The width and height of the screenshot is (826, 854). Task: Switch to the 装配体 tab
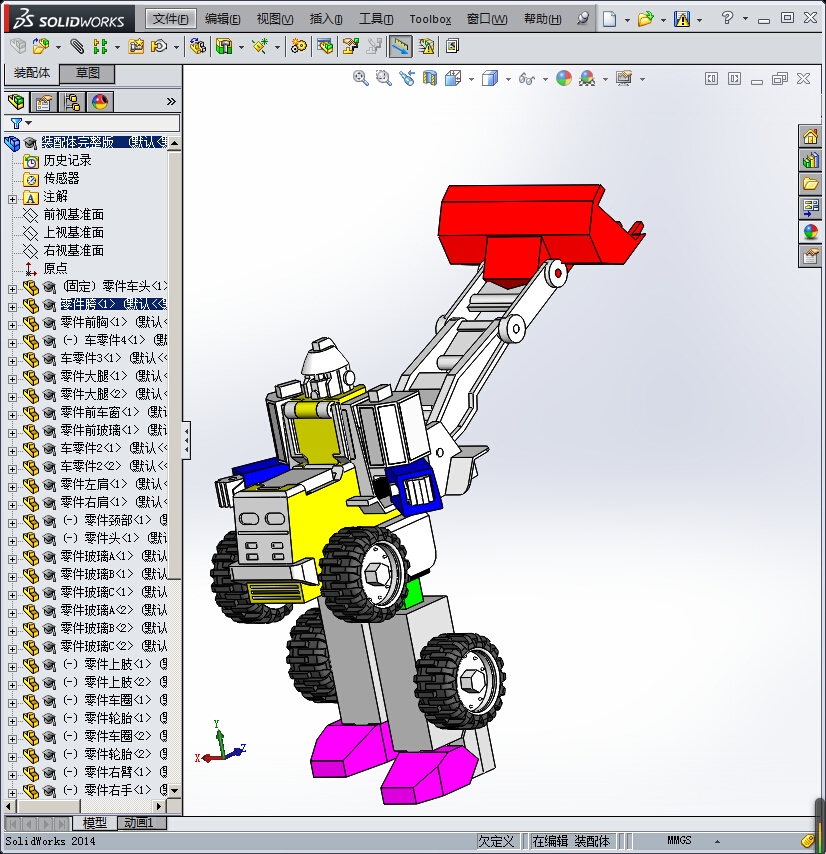coord(32,73)
